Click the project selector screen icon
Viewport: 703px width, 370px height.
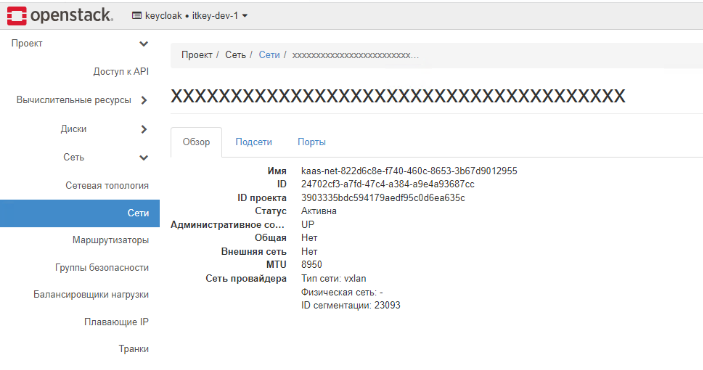(136, 16)
